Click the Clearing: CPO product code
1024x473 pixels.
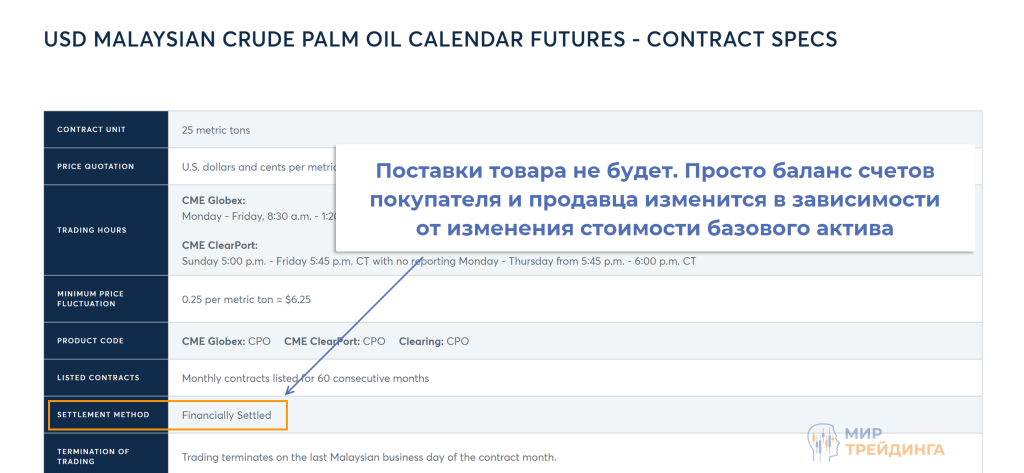pyautogui.click(x=433, y=341)
